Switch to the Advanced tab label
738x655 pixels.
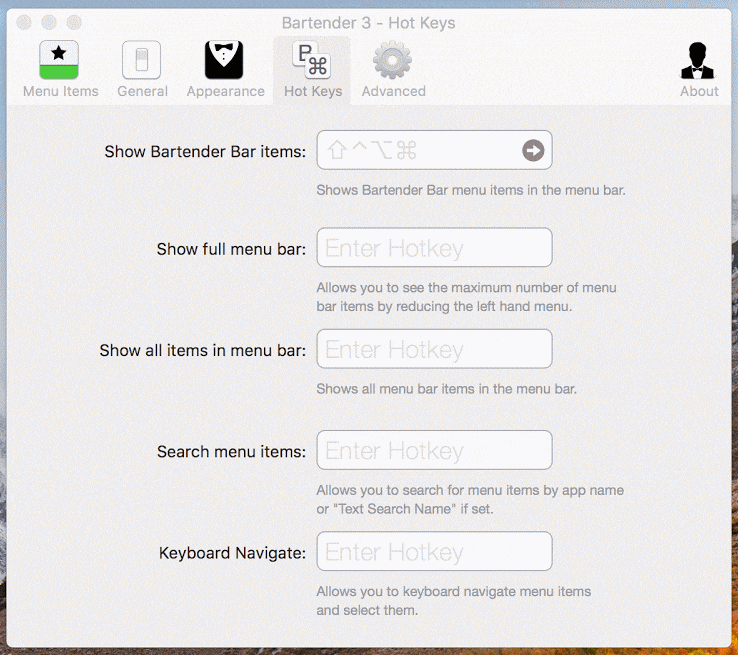coord(394,91)
